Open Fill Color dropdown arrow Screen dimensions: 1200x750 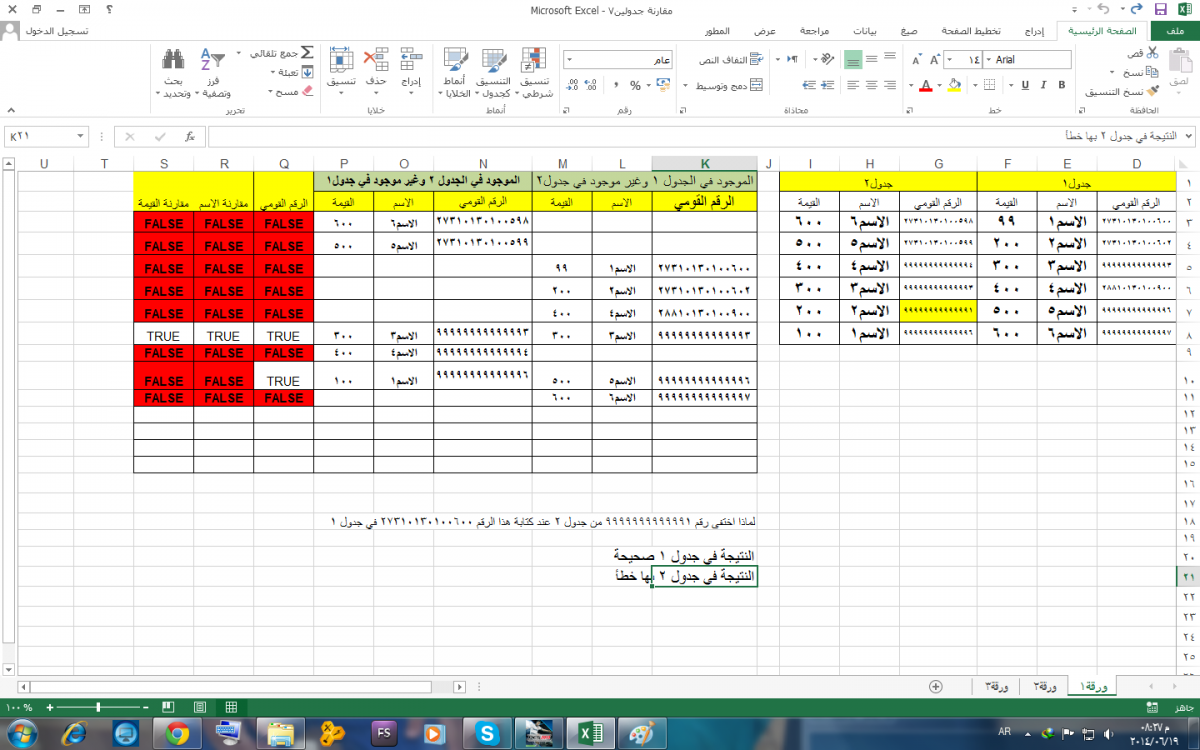[x=940, y=85]
